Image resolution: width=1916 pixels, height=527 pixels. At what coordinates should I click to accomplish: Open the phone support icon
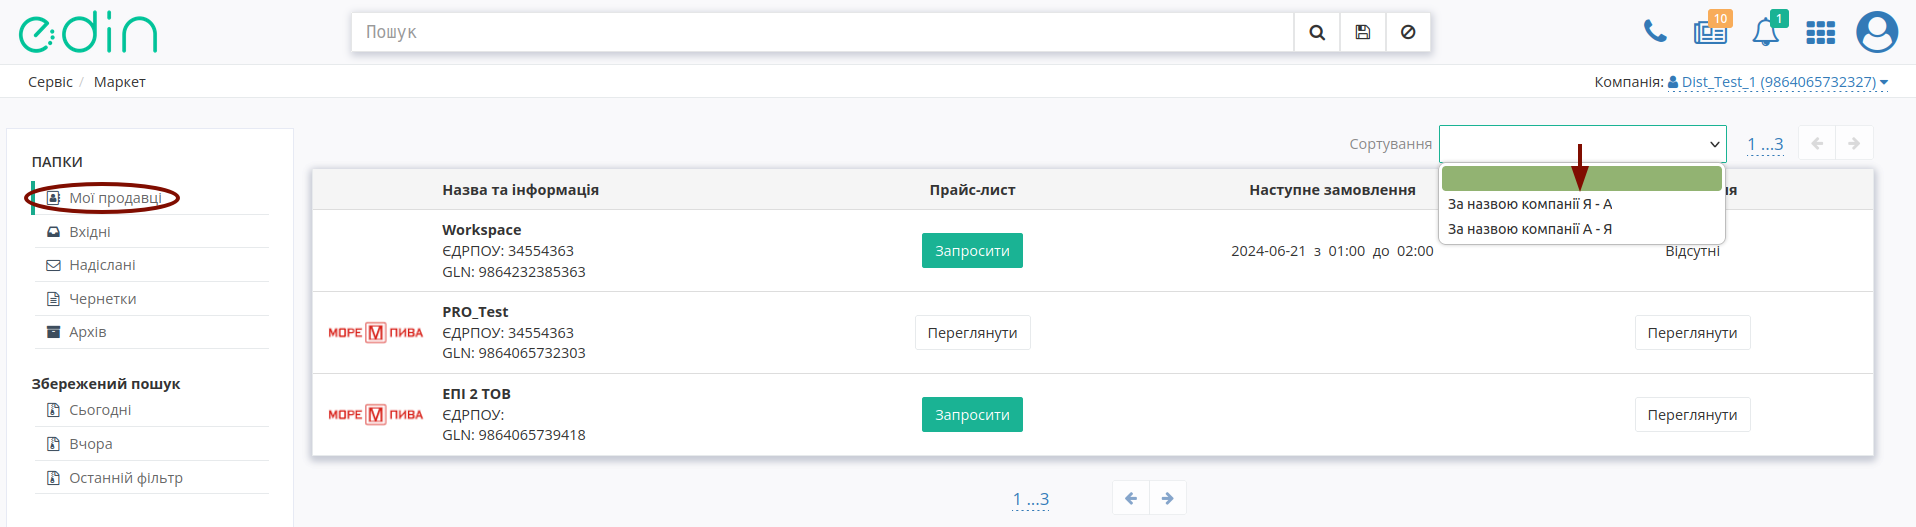tap(1655, 32)
